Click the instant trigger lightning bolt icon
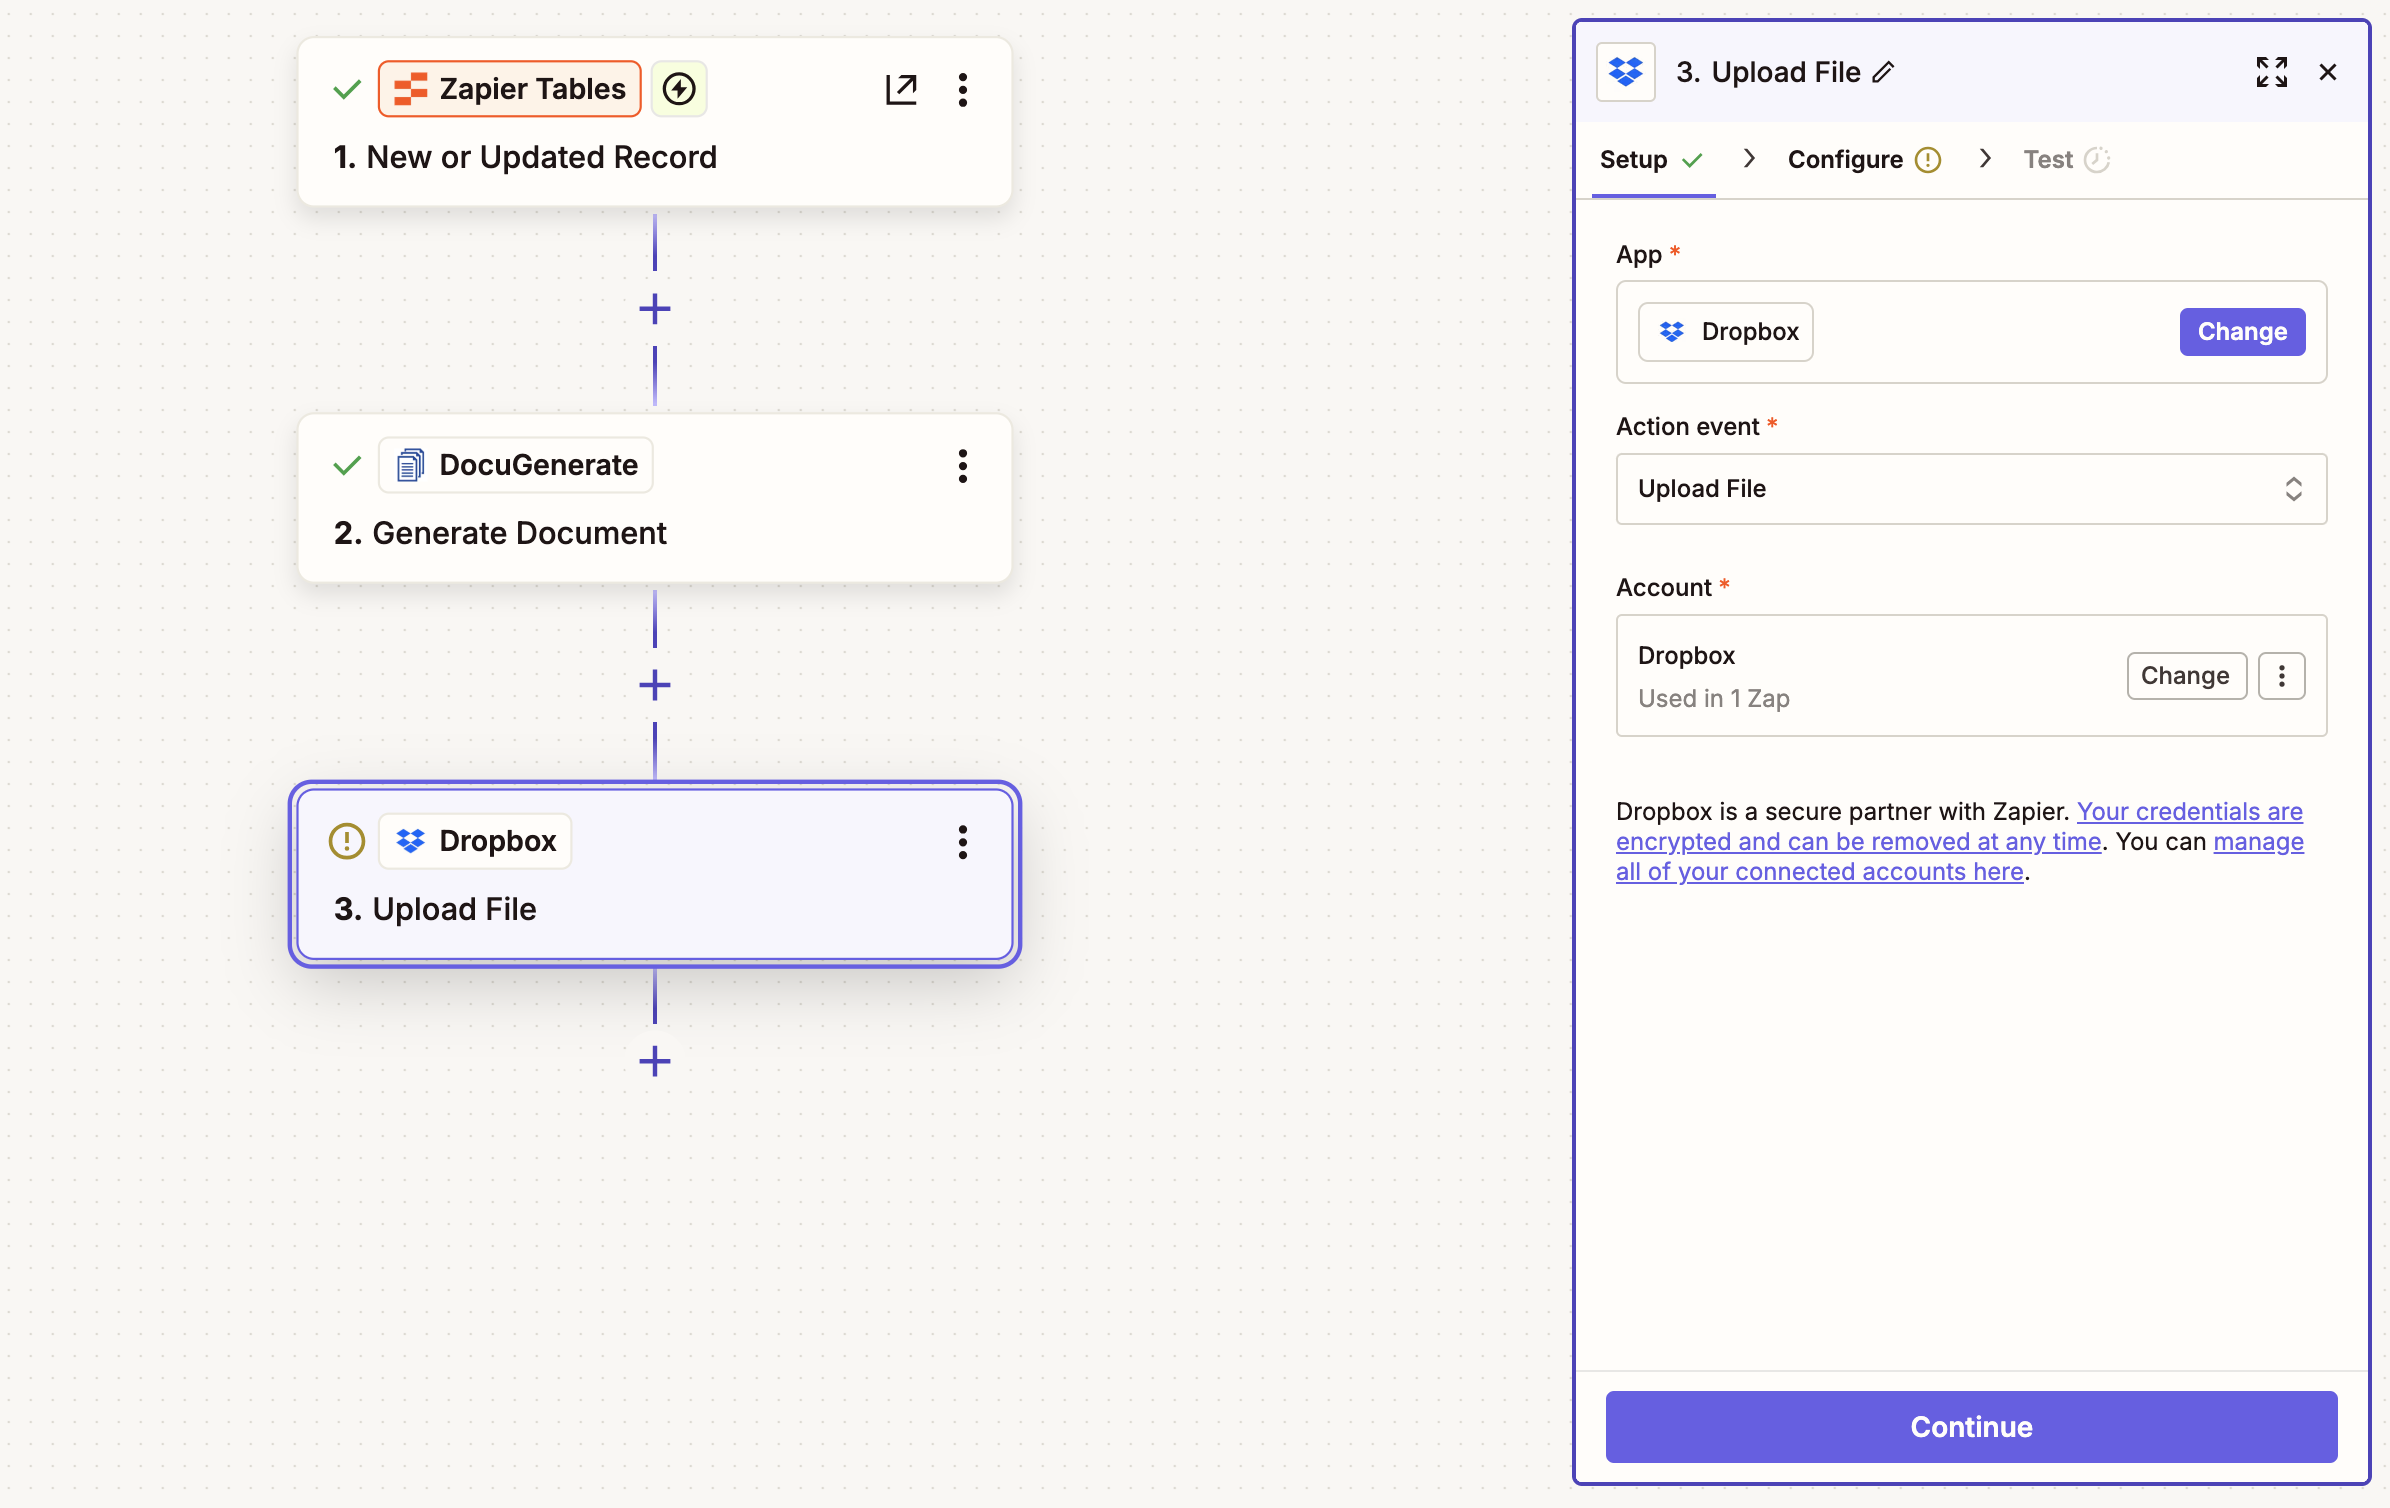This screenshot has width=2390, height=1508. 679,89
